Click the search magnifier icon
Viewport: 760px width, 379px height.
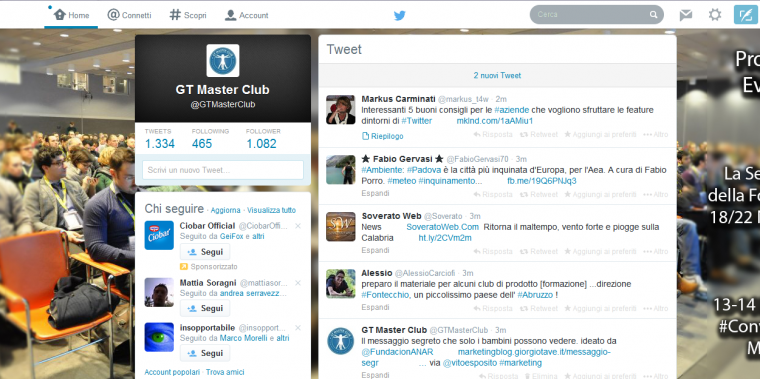tap(653, 15)
